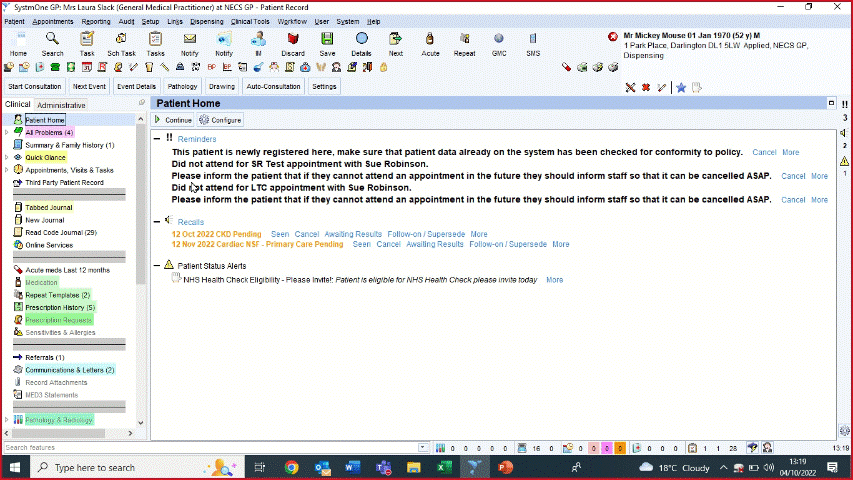
Task: Click the Home toolbar icon
Action: tap(18, 44)
